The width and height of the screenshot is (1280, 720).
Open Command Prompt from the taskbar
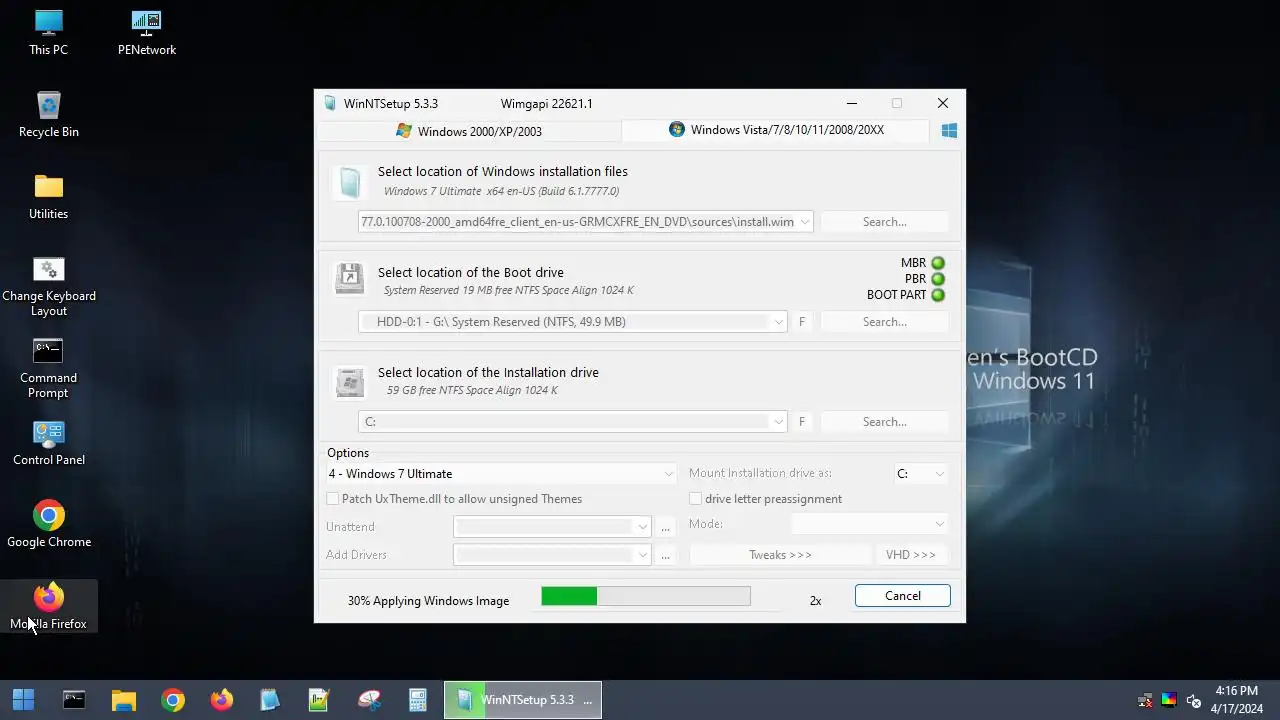74,700
